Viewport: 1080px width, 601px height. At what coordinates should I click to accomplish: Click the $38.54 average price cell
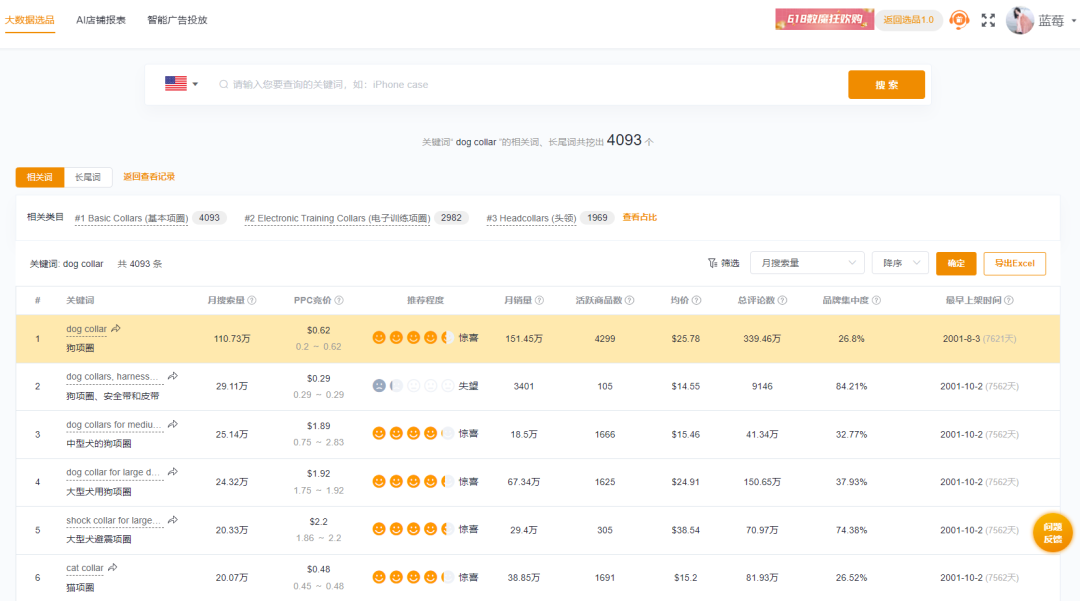tap(685, 530)
